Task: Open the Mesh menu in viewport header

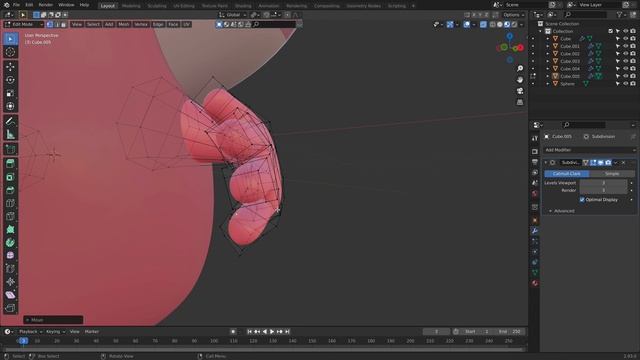Action: (123, 24)
